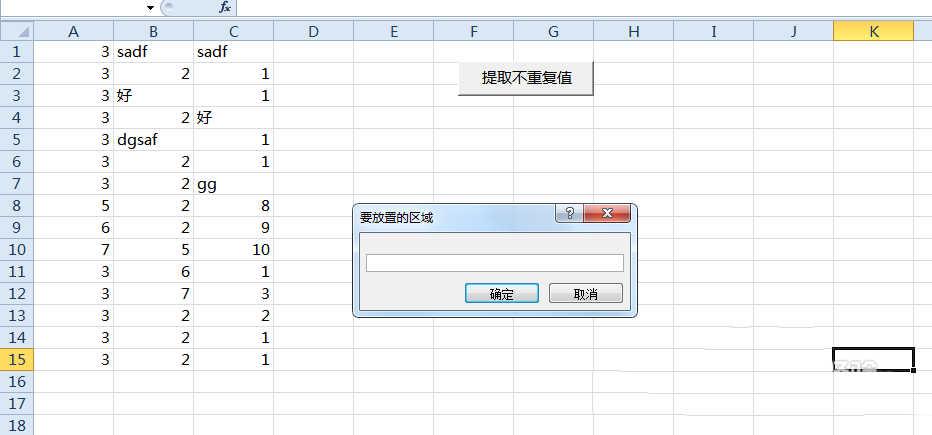Select row 15 header
932x435 pixels.
[17, 360]
